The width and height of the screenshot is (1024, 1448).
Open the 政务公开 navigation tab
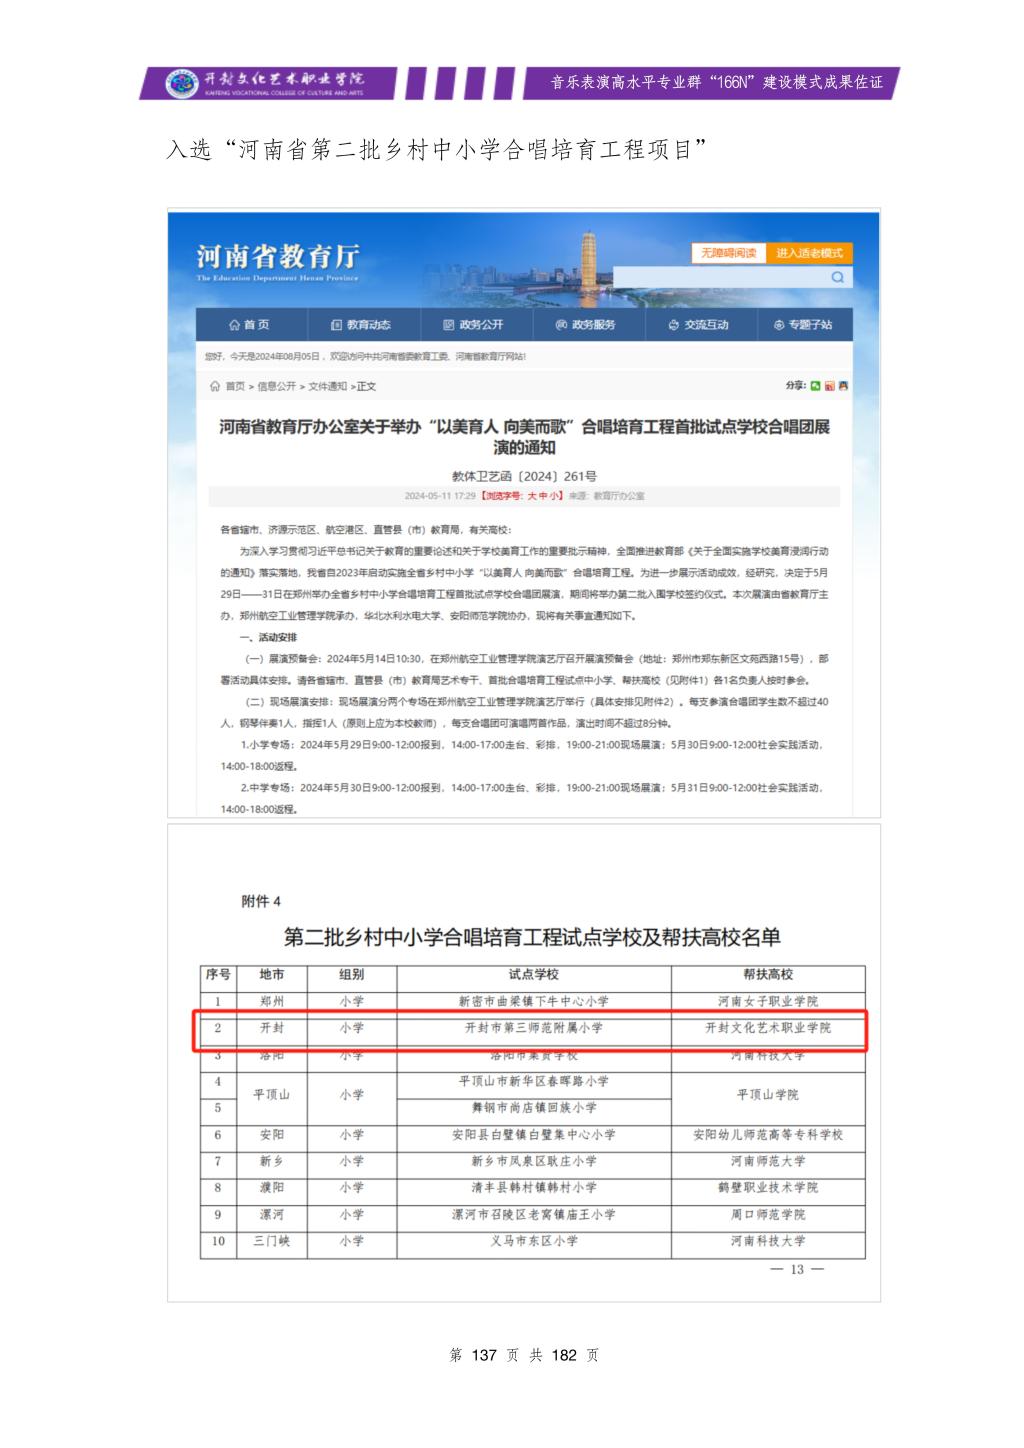474,325
